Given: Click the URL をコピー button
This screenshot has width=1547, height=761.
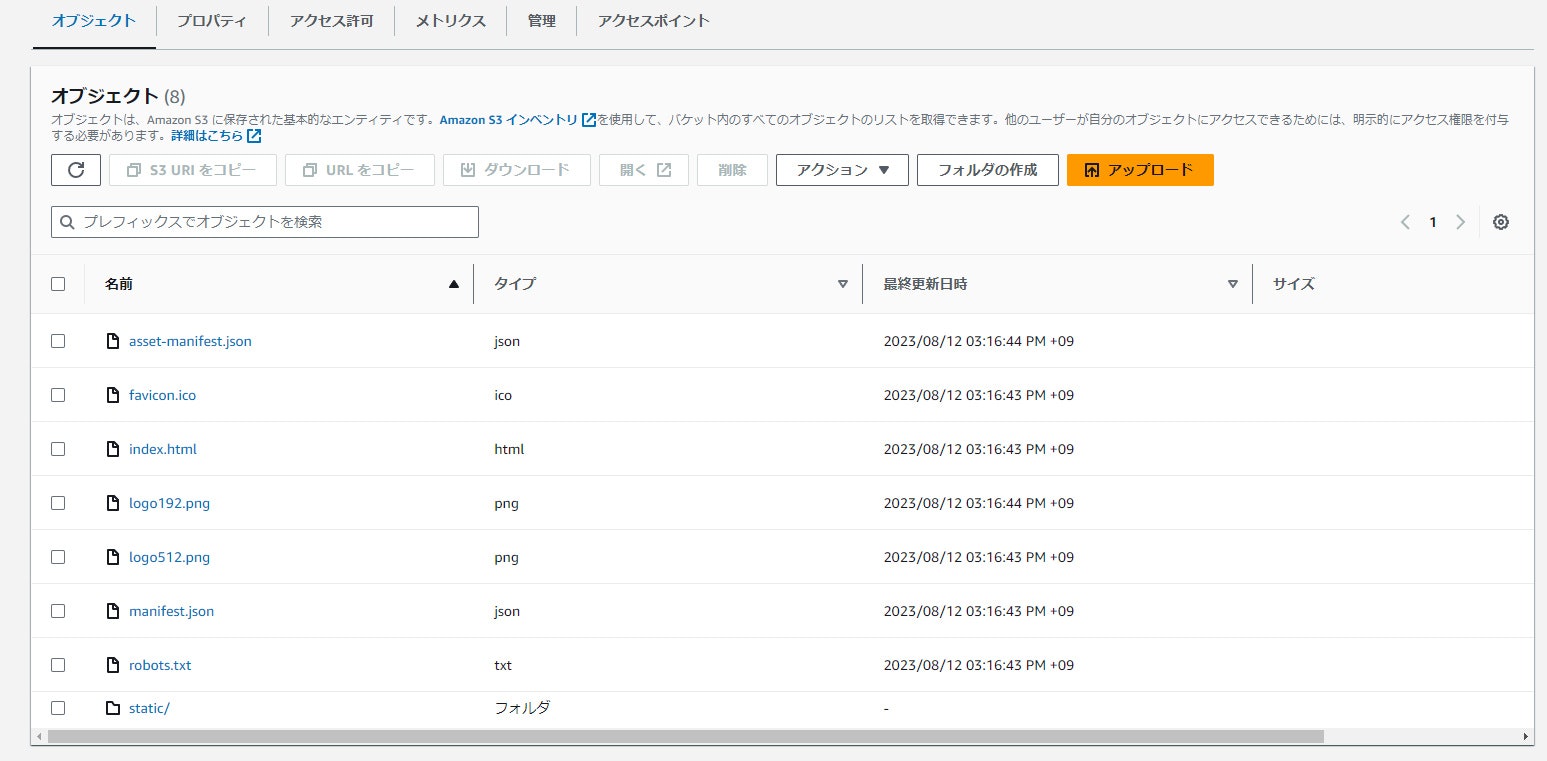Looking at the screenshot, I should click(359, 170).
